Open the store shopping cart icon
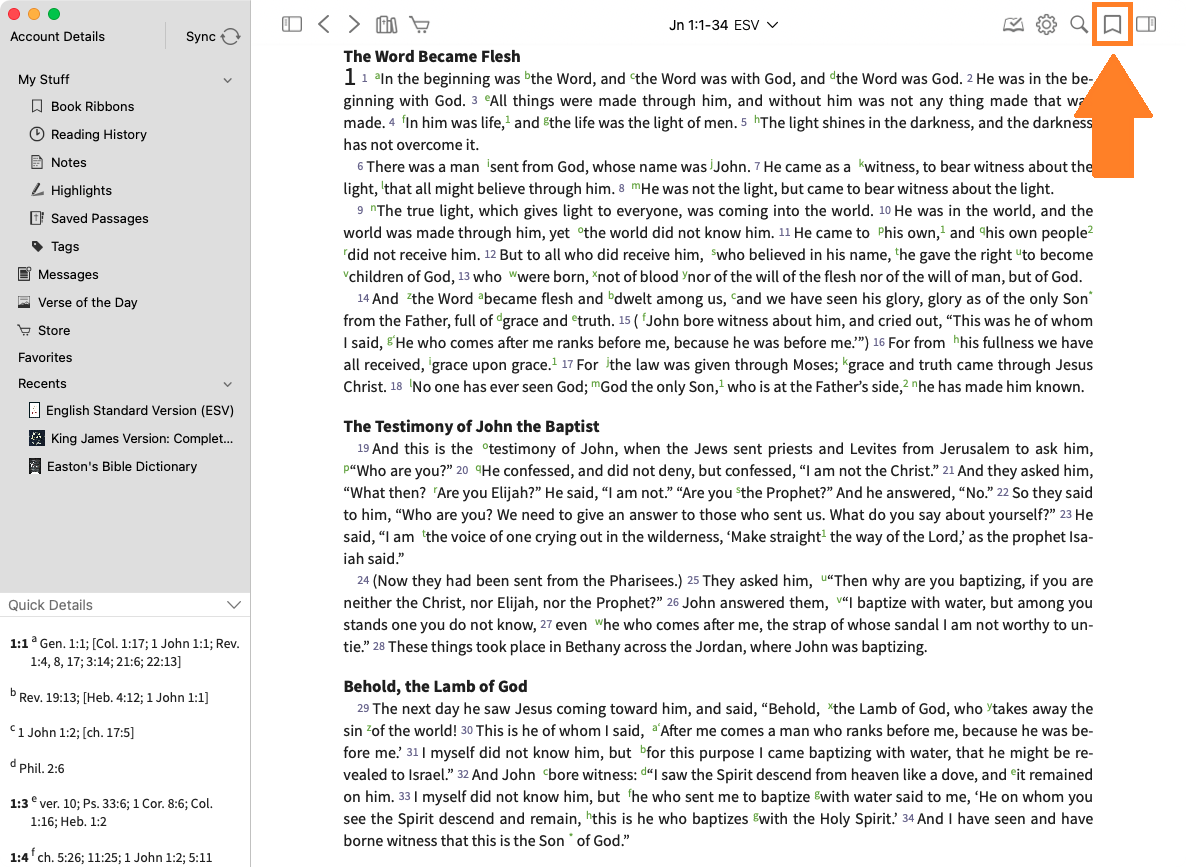Image resolution: width=1186 pixels, height=867 pixels. (420, 25)
